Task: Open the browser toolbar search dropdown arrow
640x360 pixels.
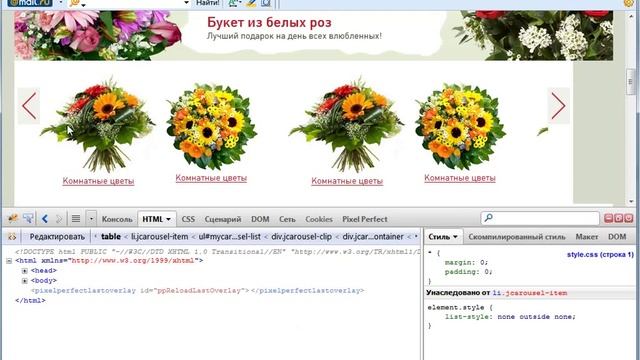Action: (x=187, y=3)
